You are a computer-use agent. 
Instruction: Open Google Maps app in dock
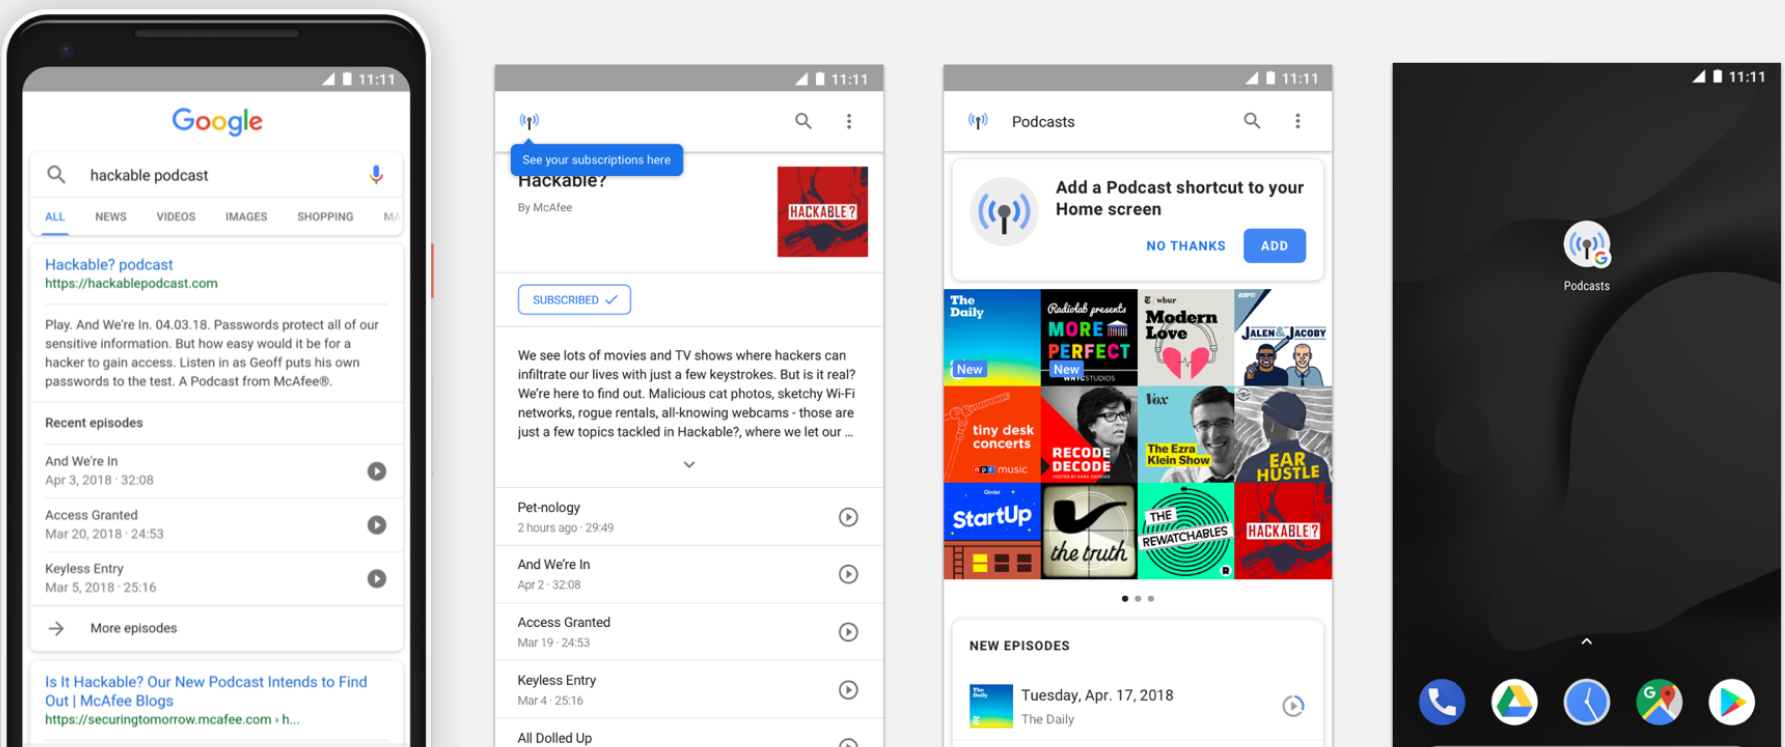pyautogui.click(x=1659, y=702)
